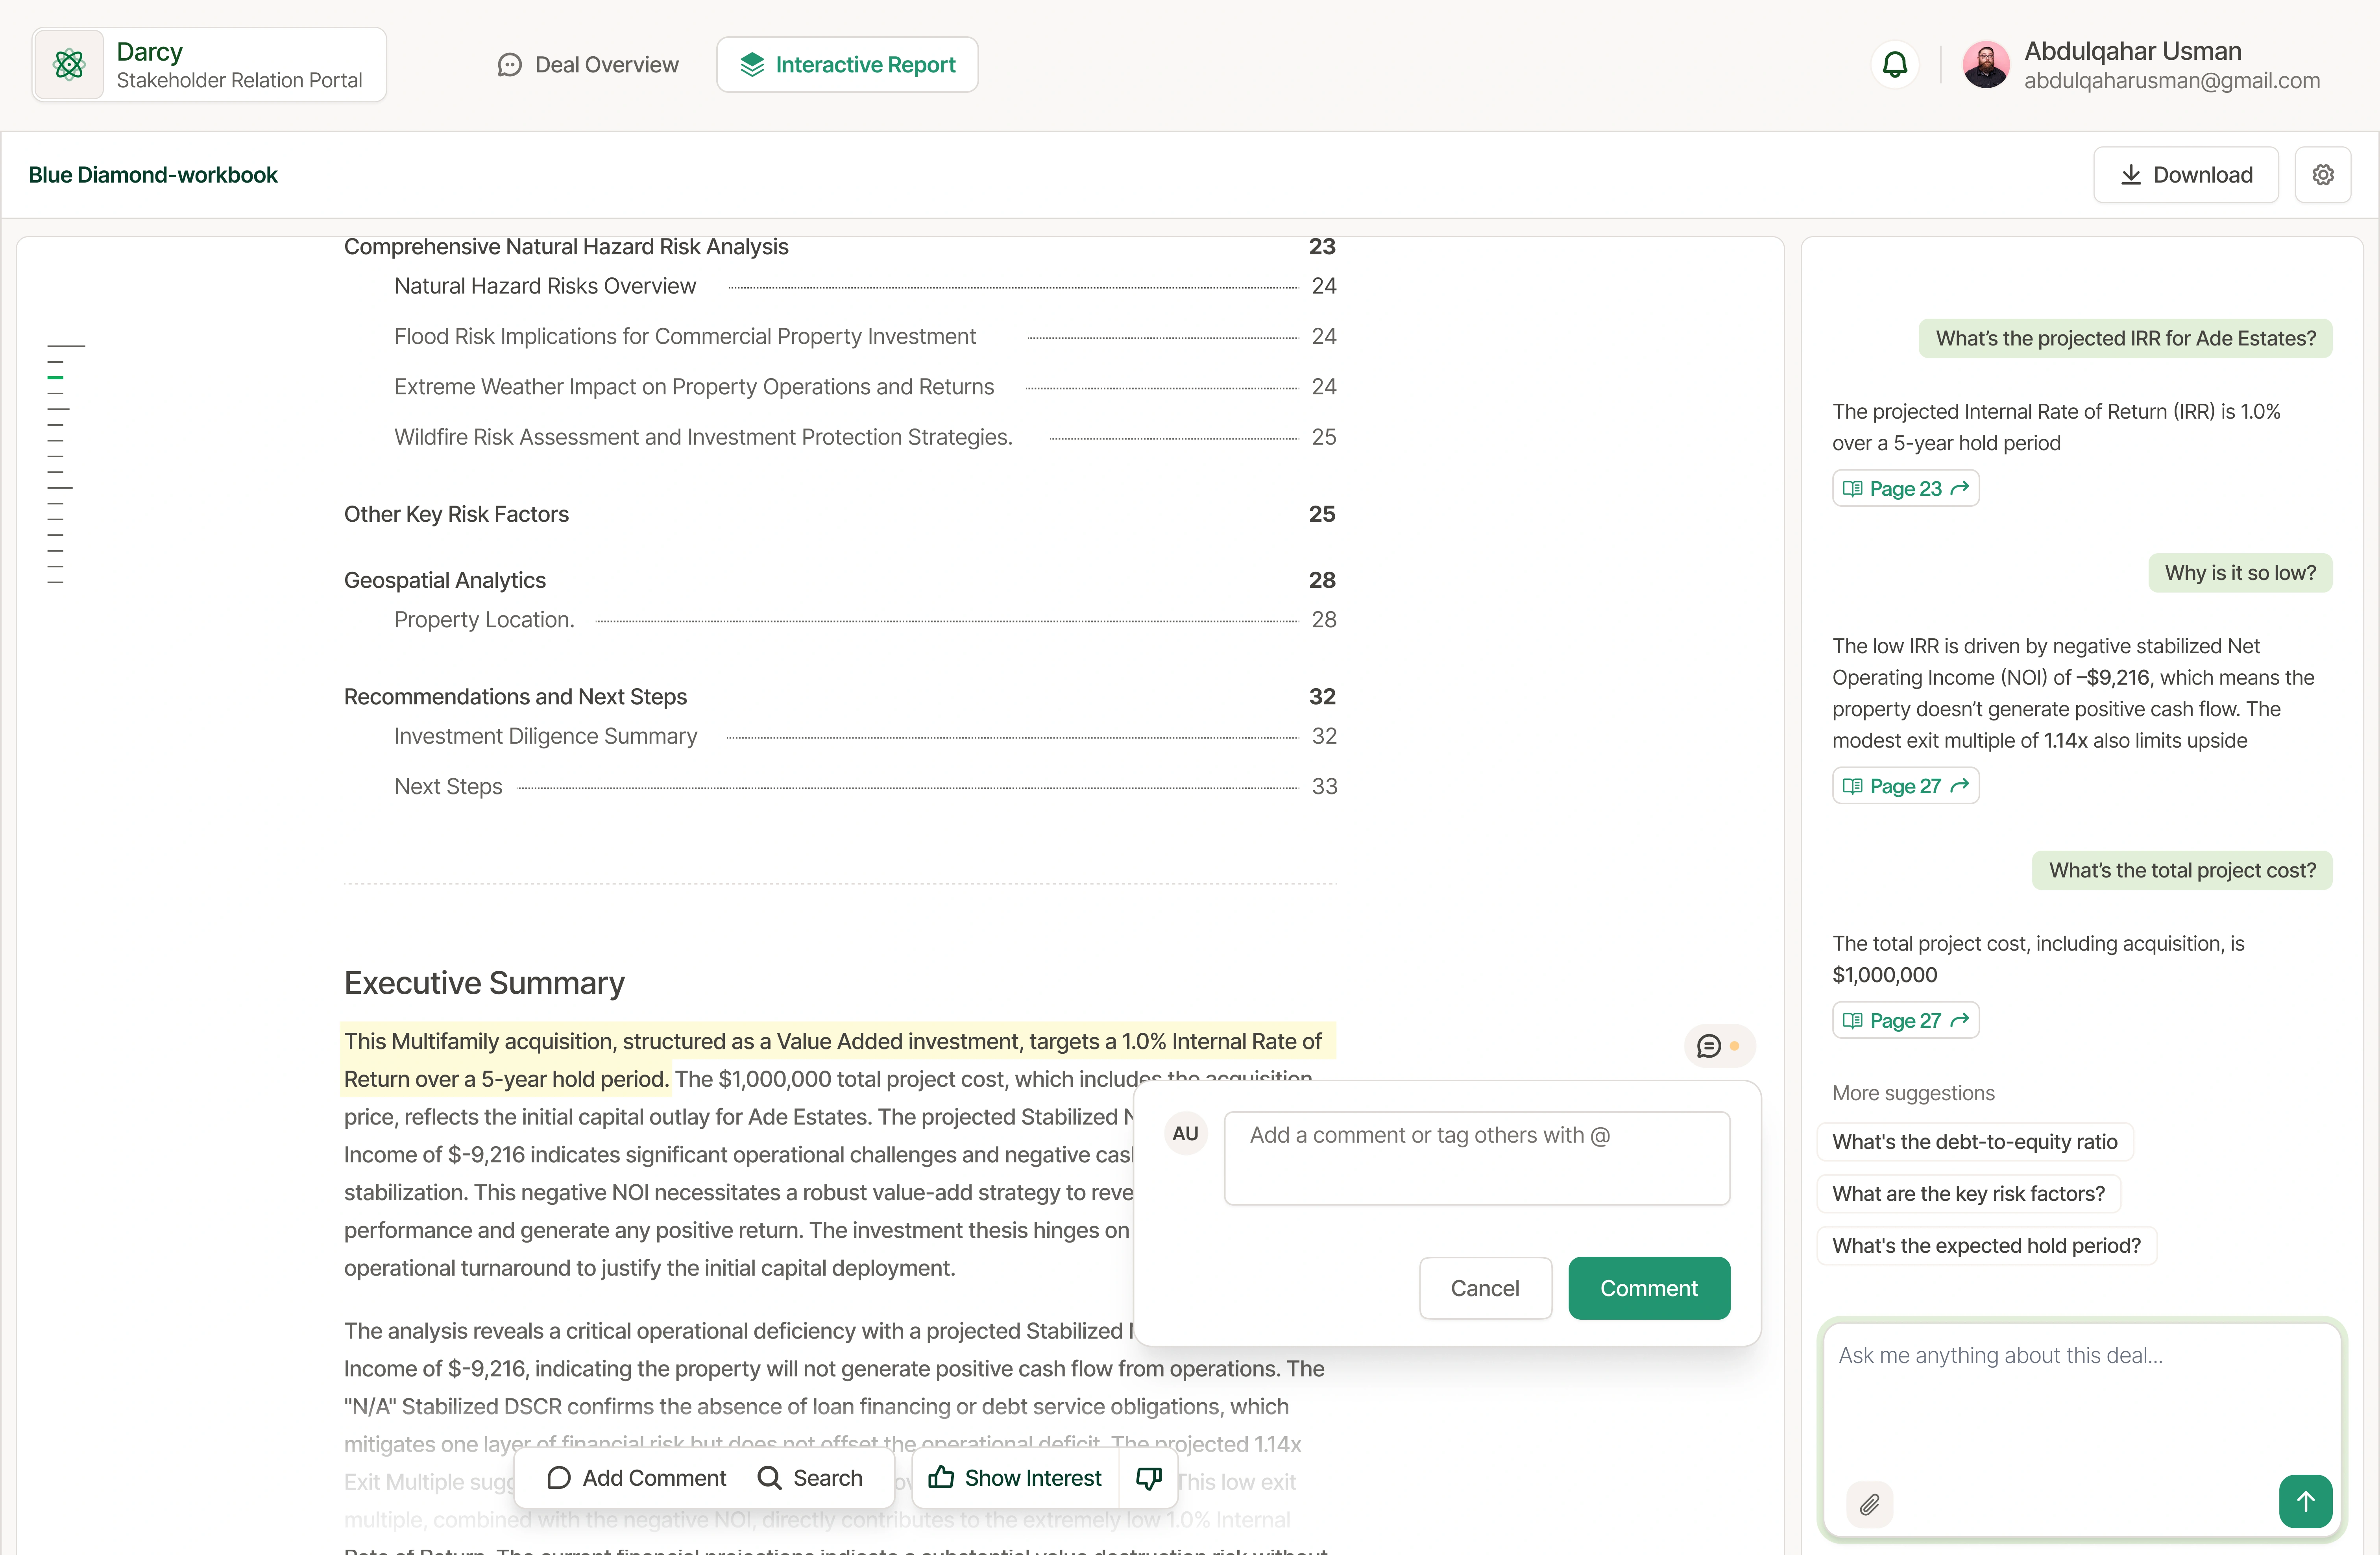The width and height of the screenshot is (2380, 1555).
Task: Click the abdulqaharusman@gmail.com email text
Action: [x=2172, y=81]
